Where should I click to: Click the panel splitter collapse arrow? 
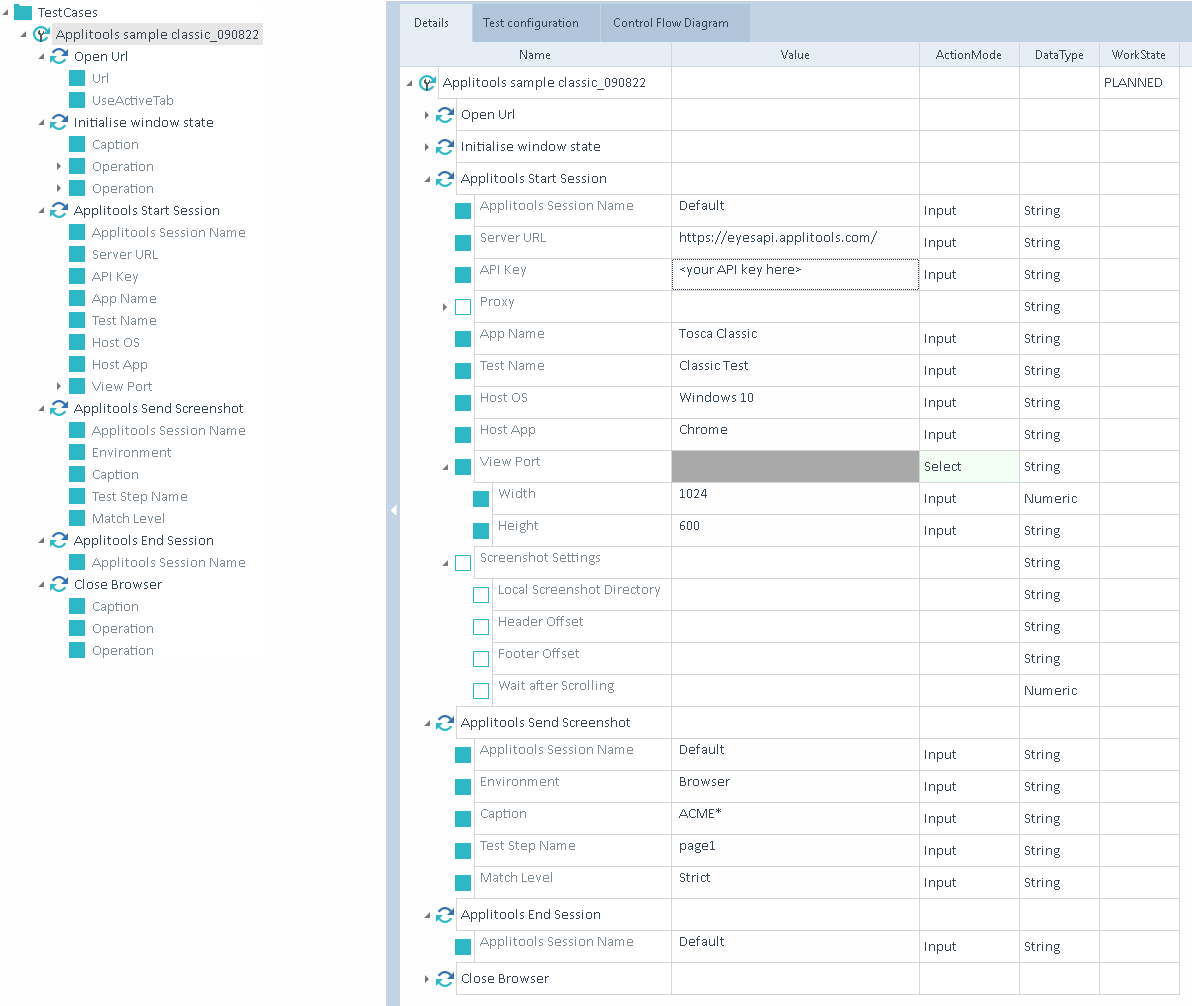coord(393,510)
